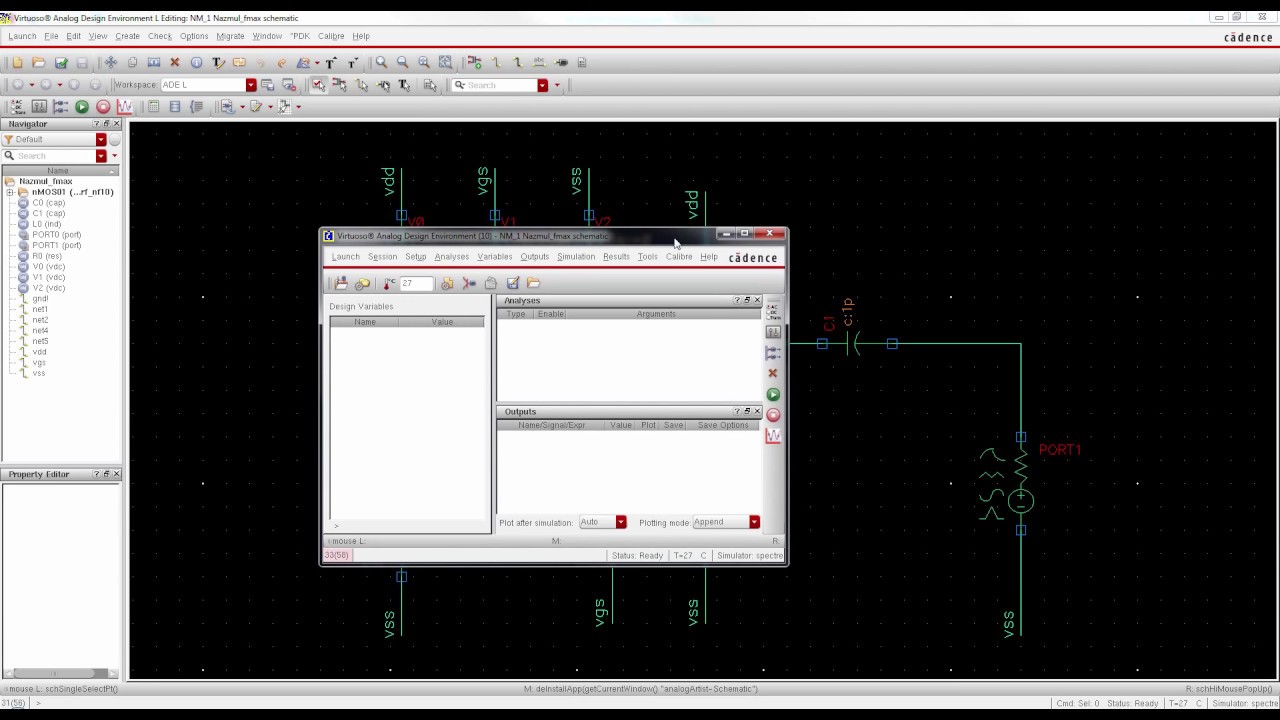Select the PORT1 symbol in schematic
Viewport: 1280px width, 720px height.
pyautogui.click(x=1020, y=484)
